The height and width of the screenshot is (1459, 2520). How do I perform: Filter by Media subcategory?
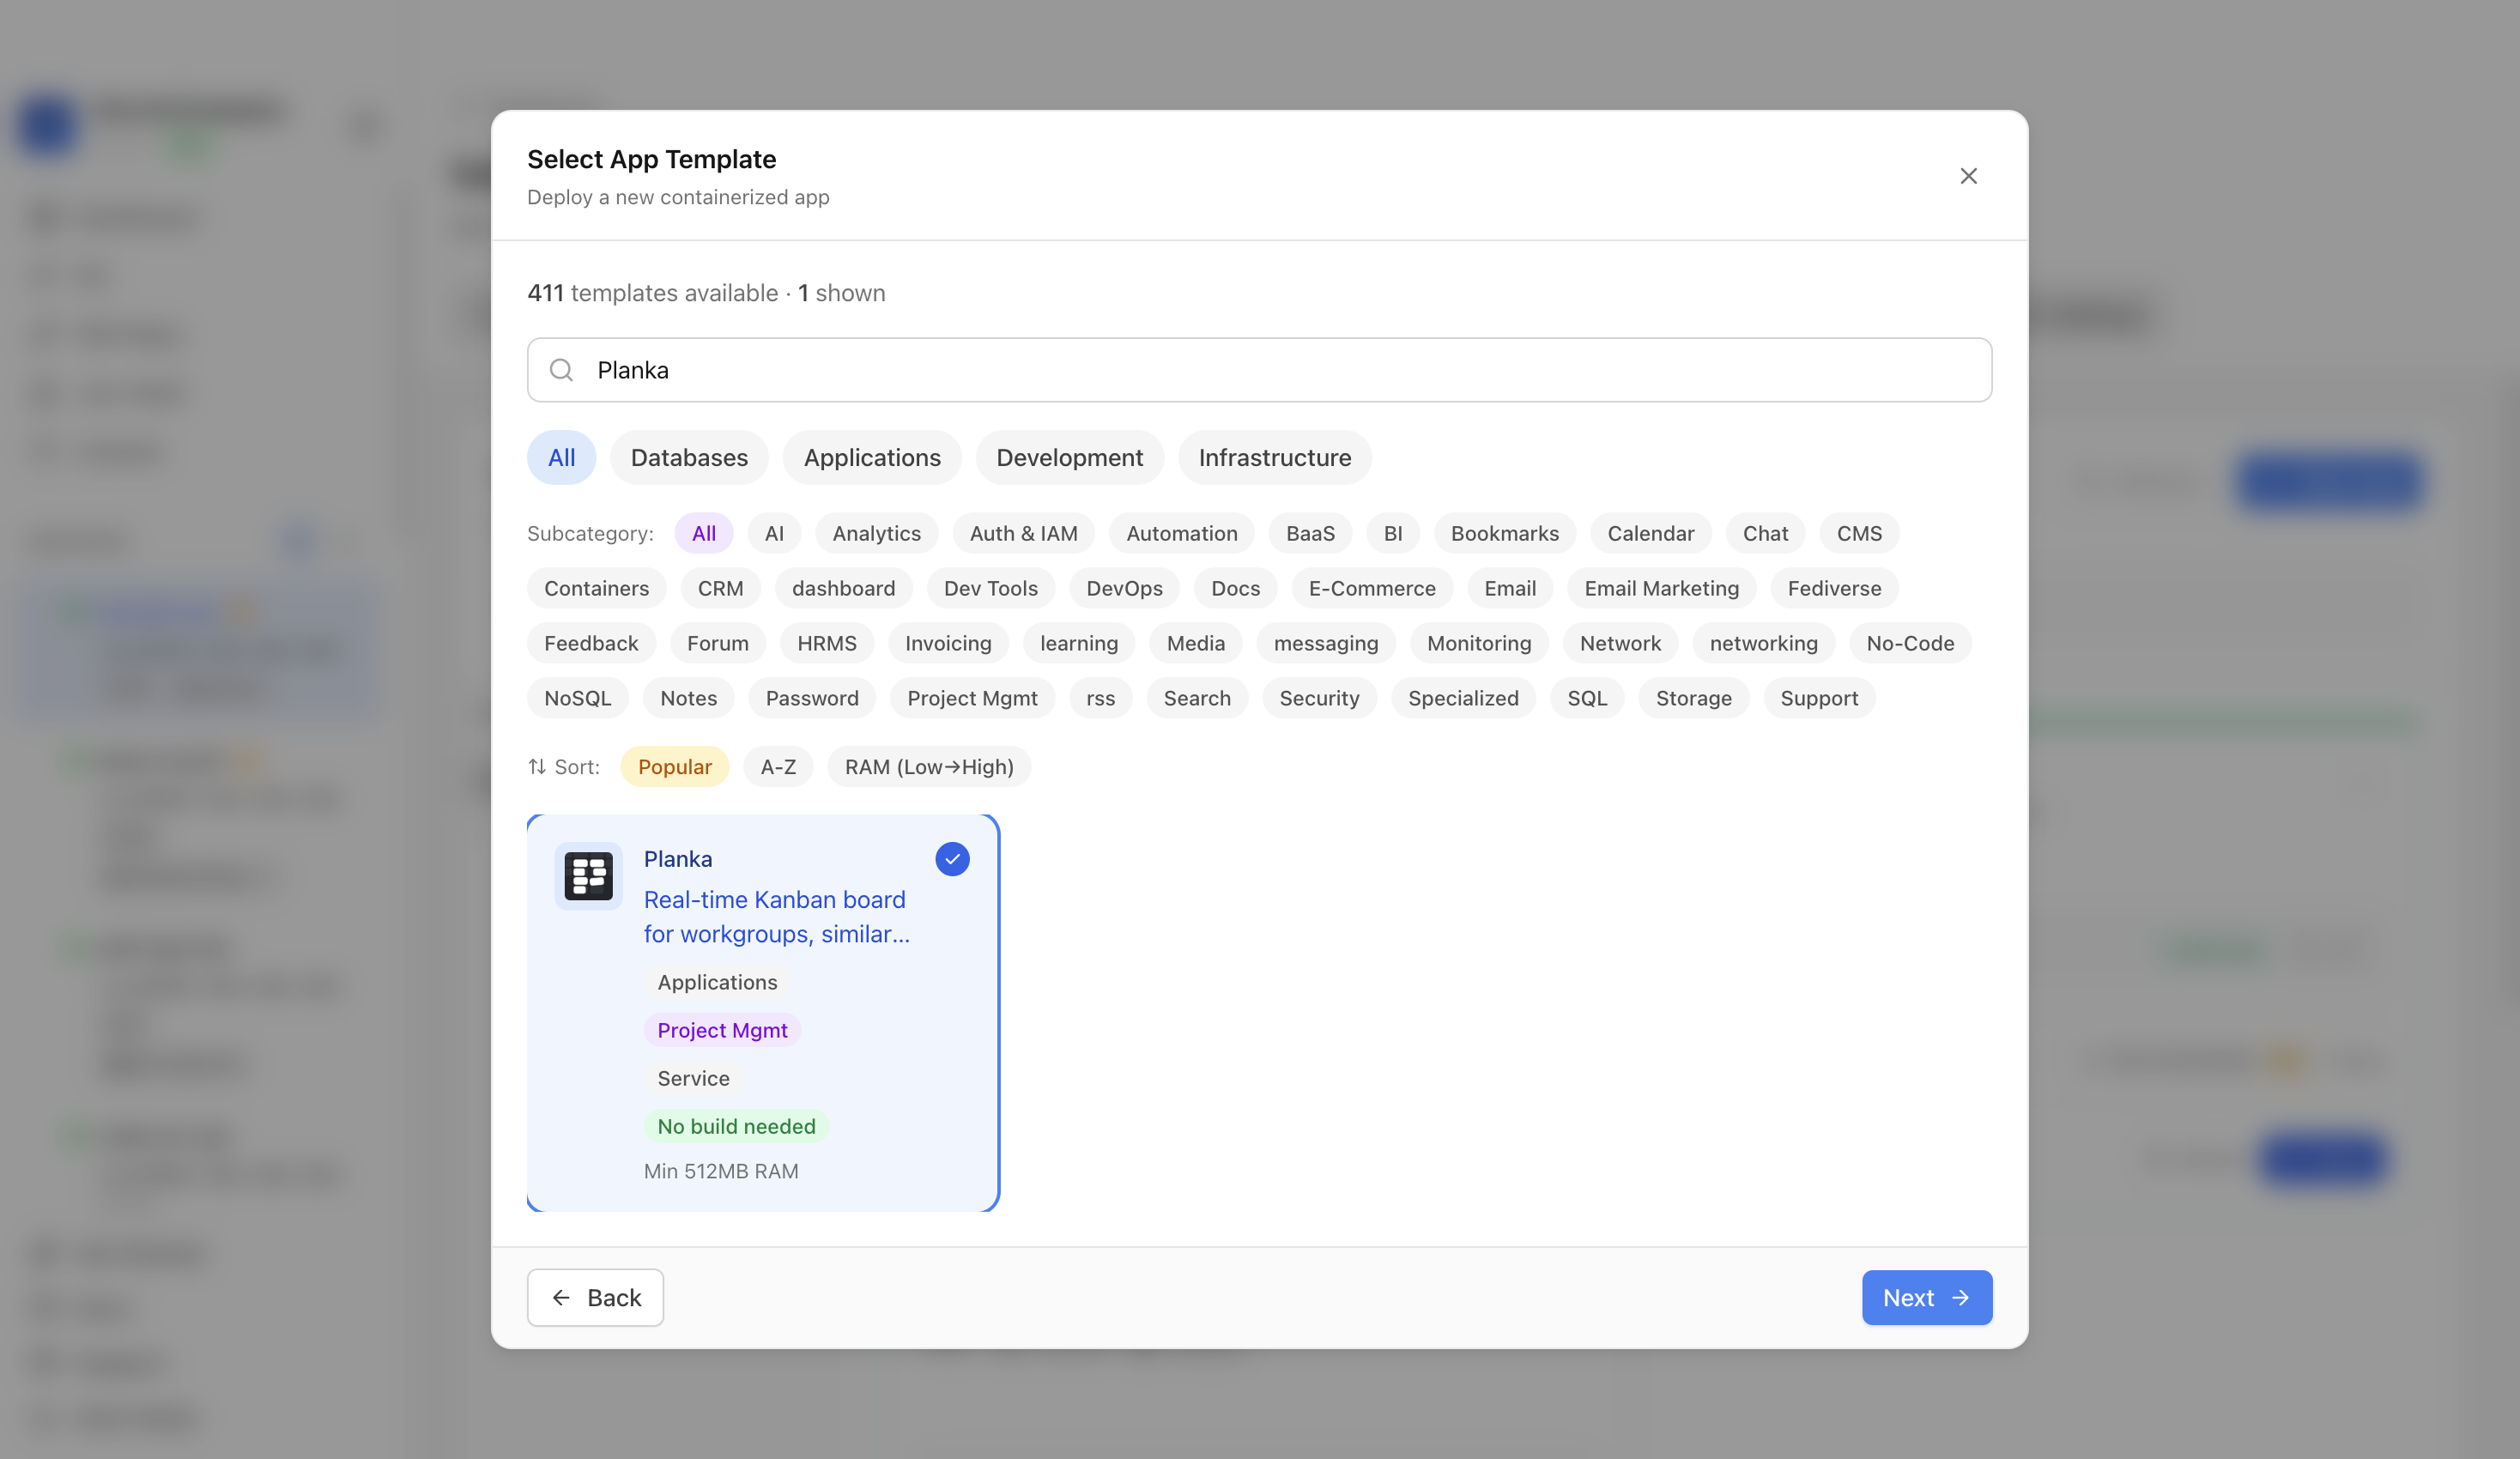coord(1195,643)
